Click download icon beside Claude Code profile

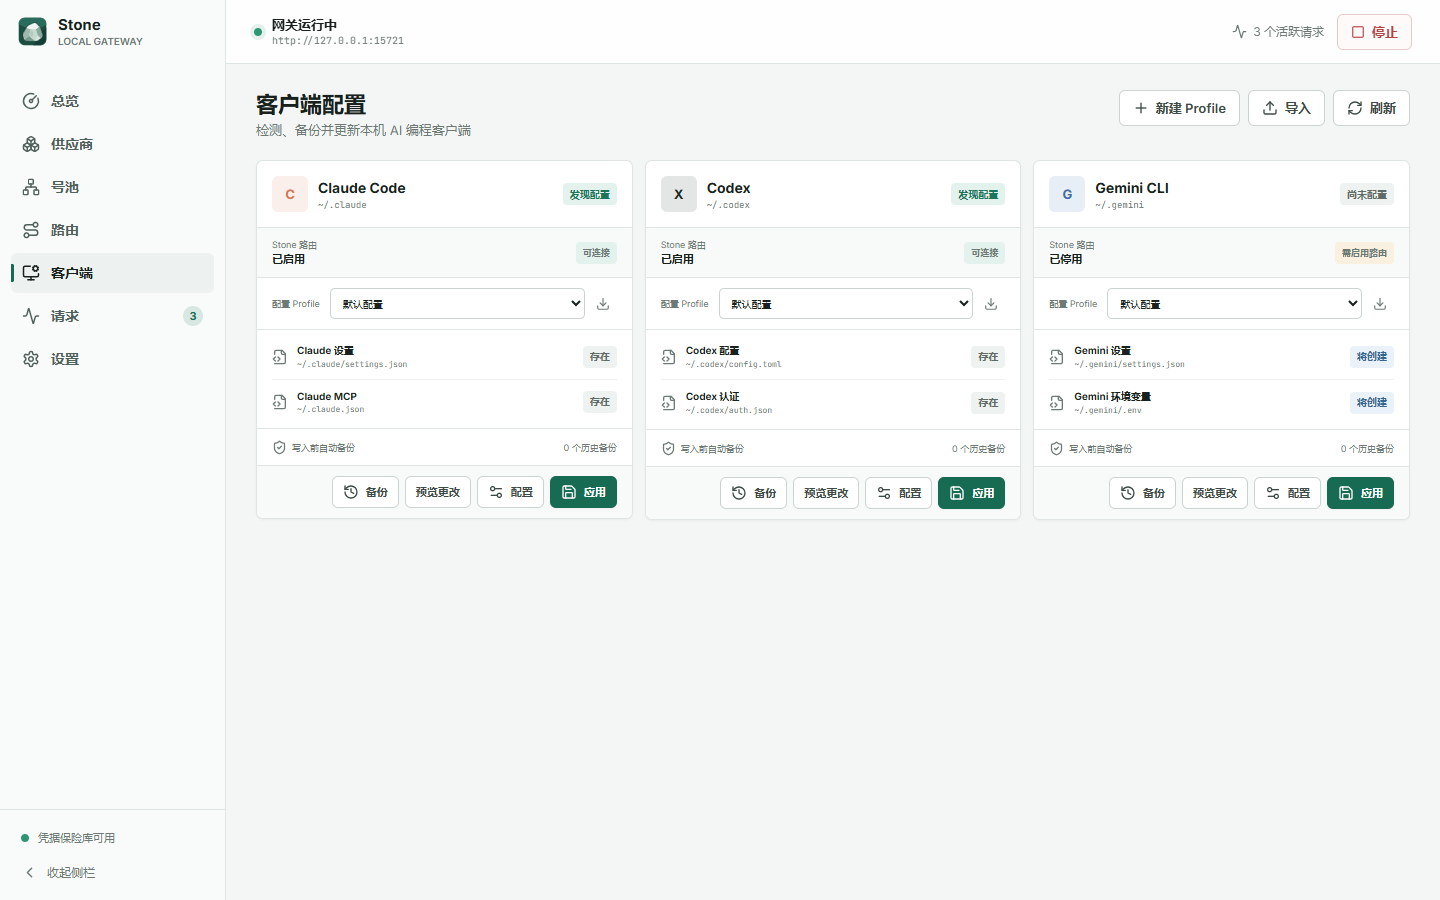603,304
